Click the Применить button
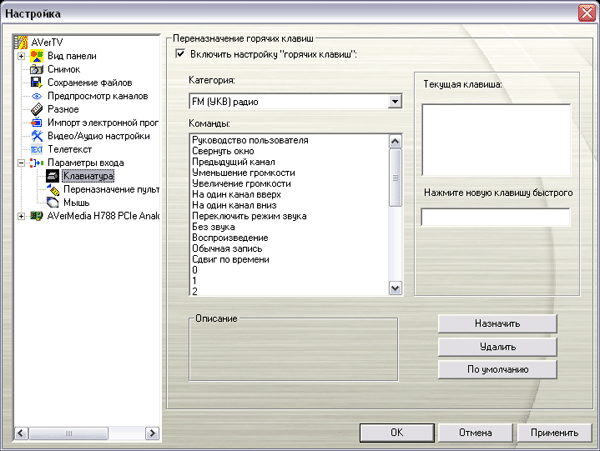 click(554, 433)
